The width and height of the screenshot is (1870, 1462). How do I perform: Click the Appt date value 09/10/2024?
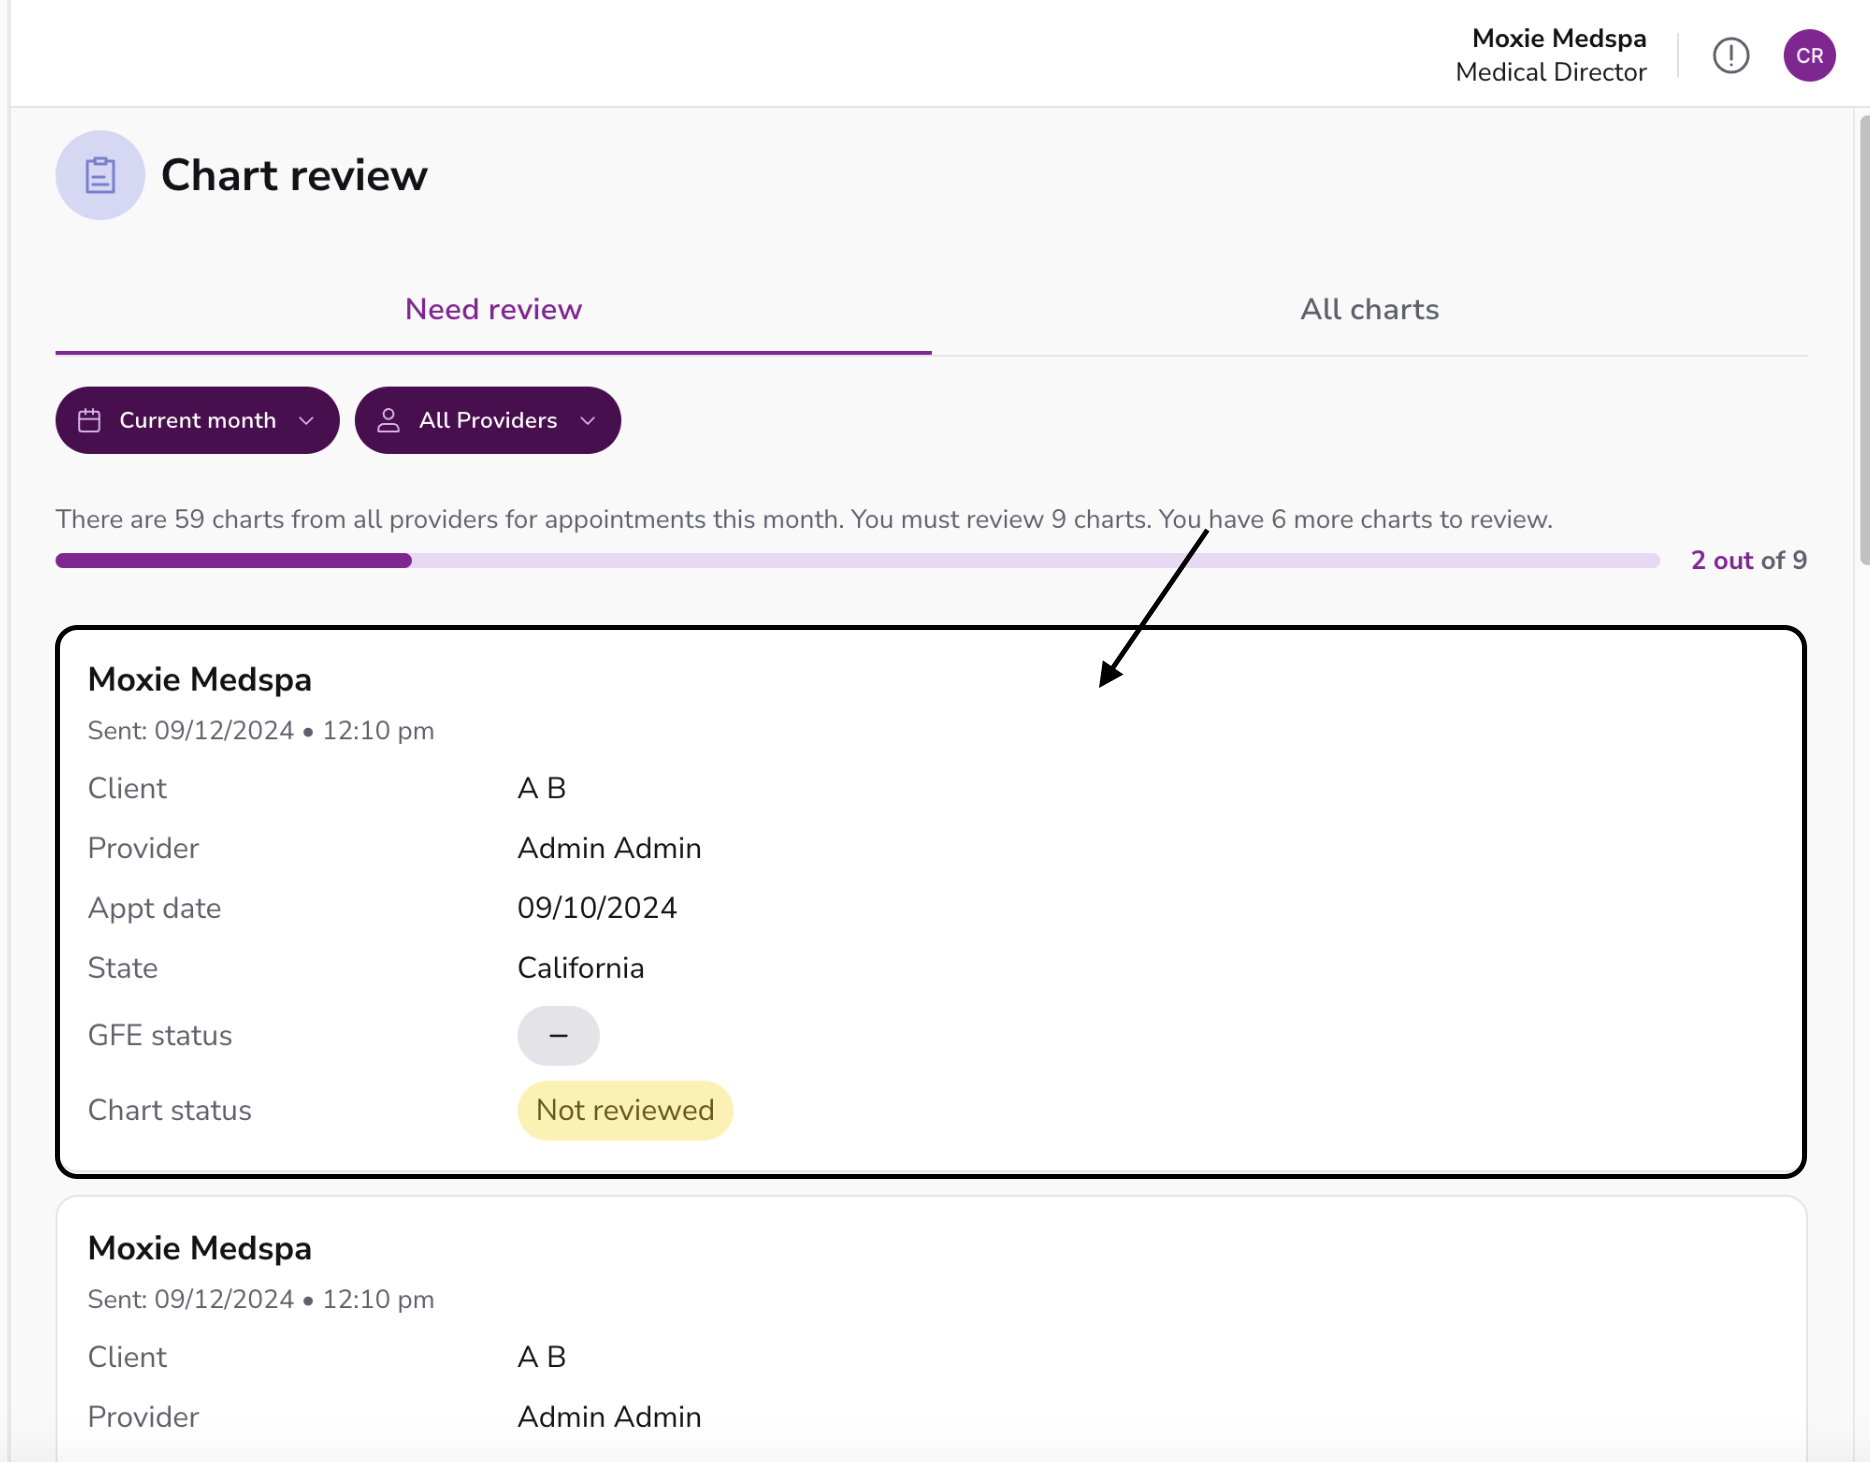point(597,908)
